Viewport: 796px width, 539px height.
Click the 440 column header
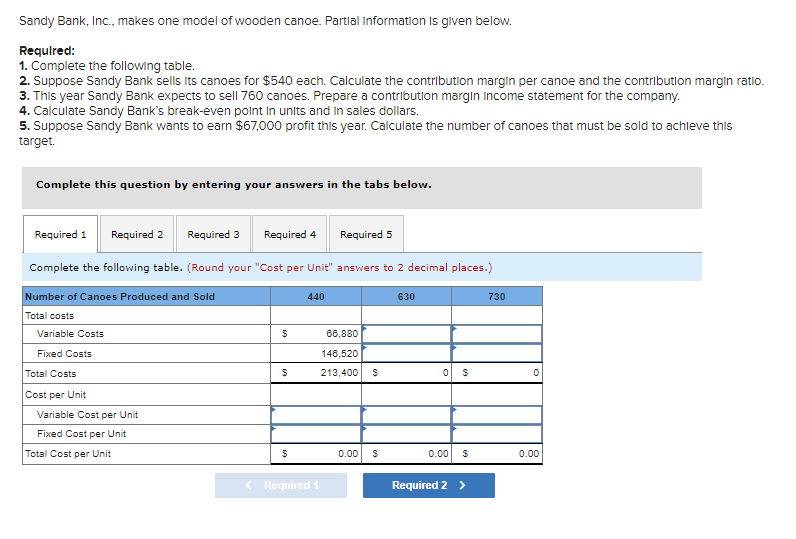click(316, 296)
